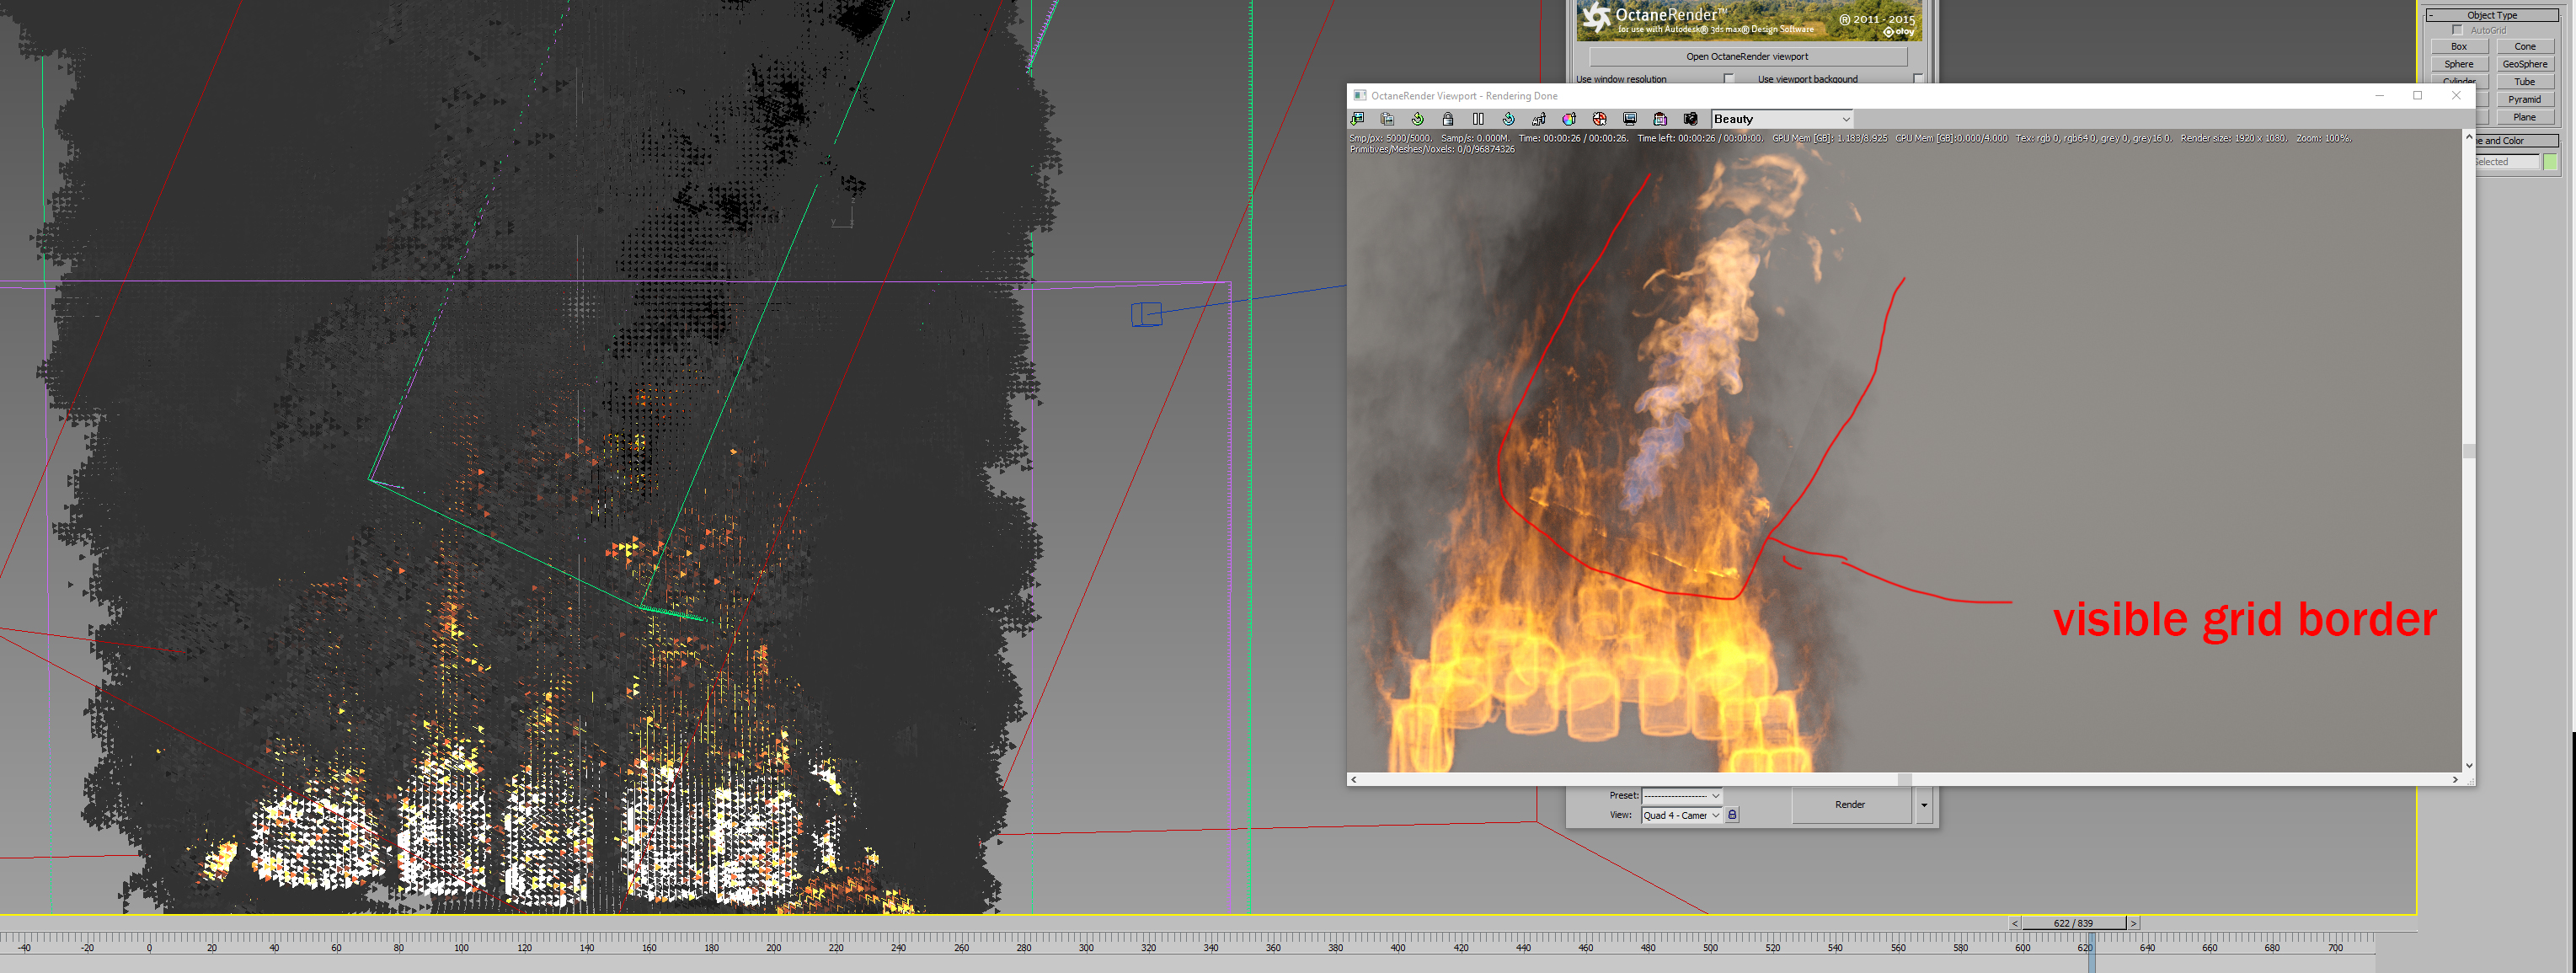Click the Render button
The width and height of the screenshot is (2576, 973).
pos(1849,805)
